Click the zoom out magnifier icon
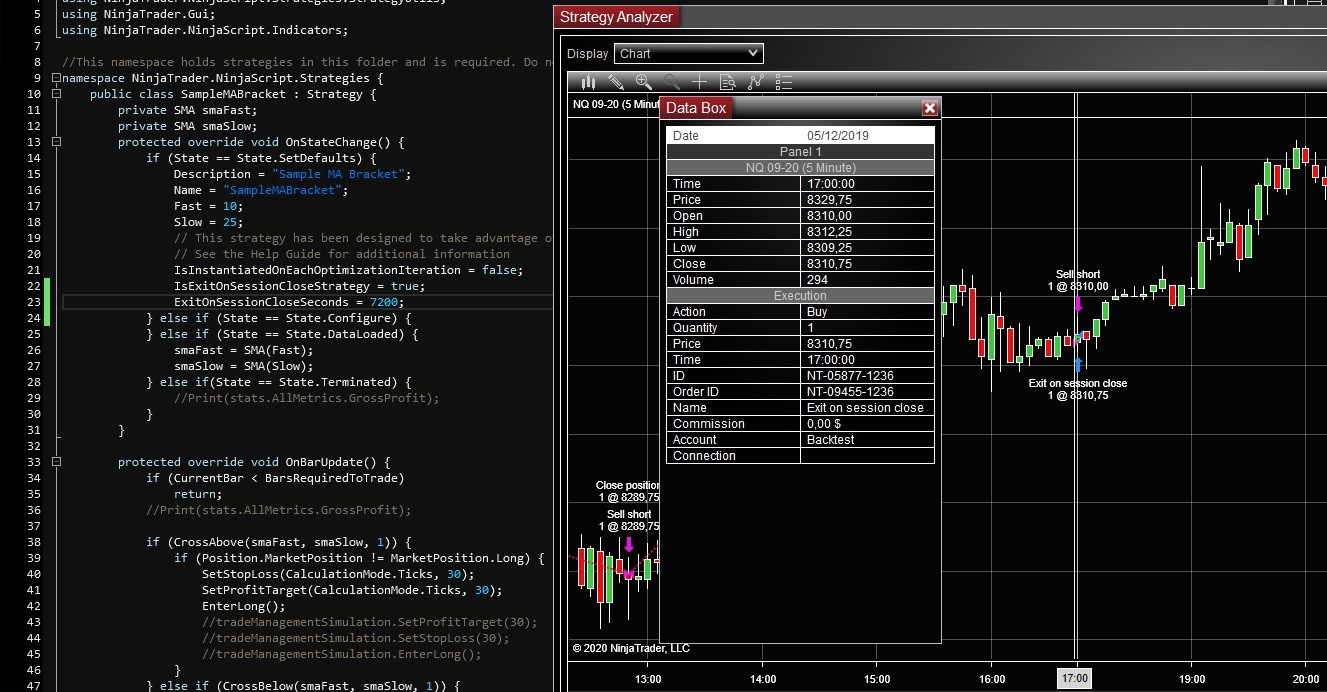The width and height of the screenshot is (1327, 692). (672, 82)
